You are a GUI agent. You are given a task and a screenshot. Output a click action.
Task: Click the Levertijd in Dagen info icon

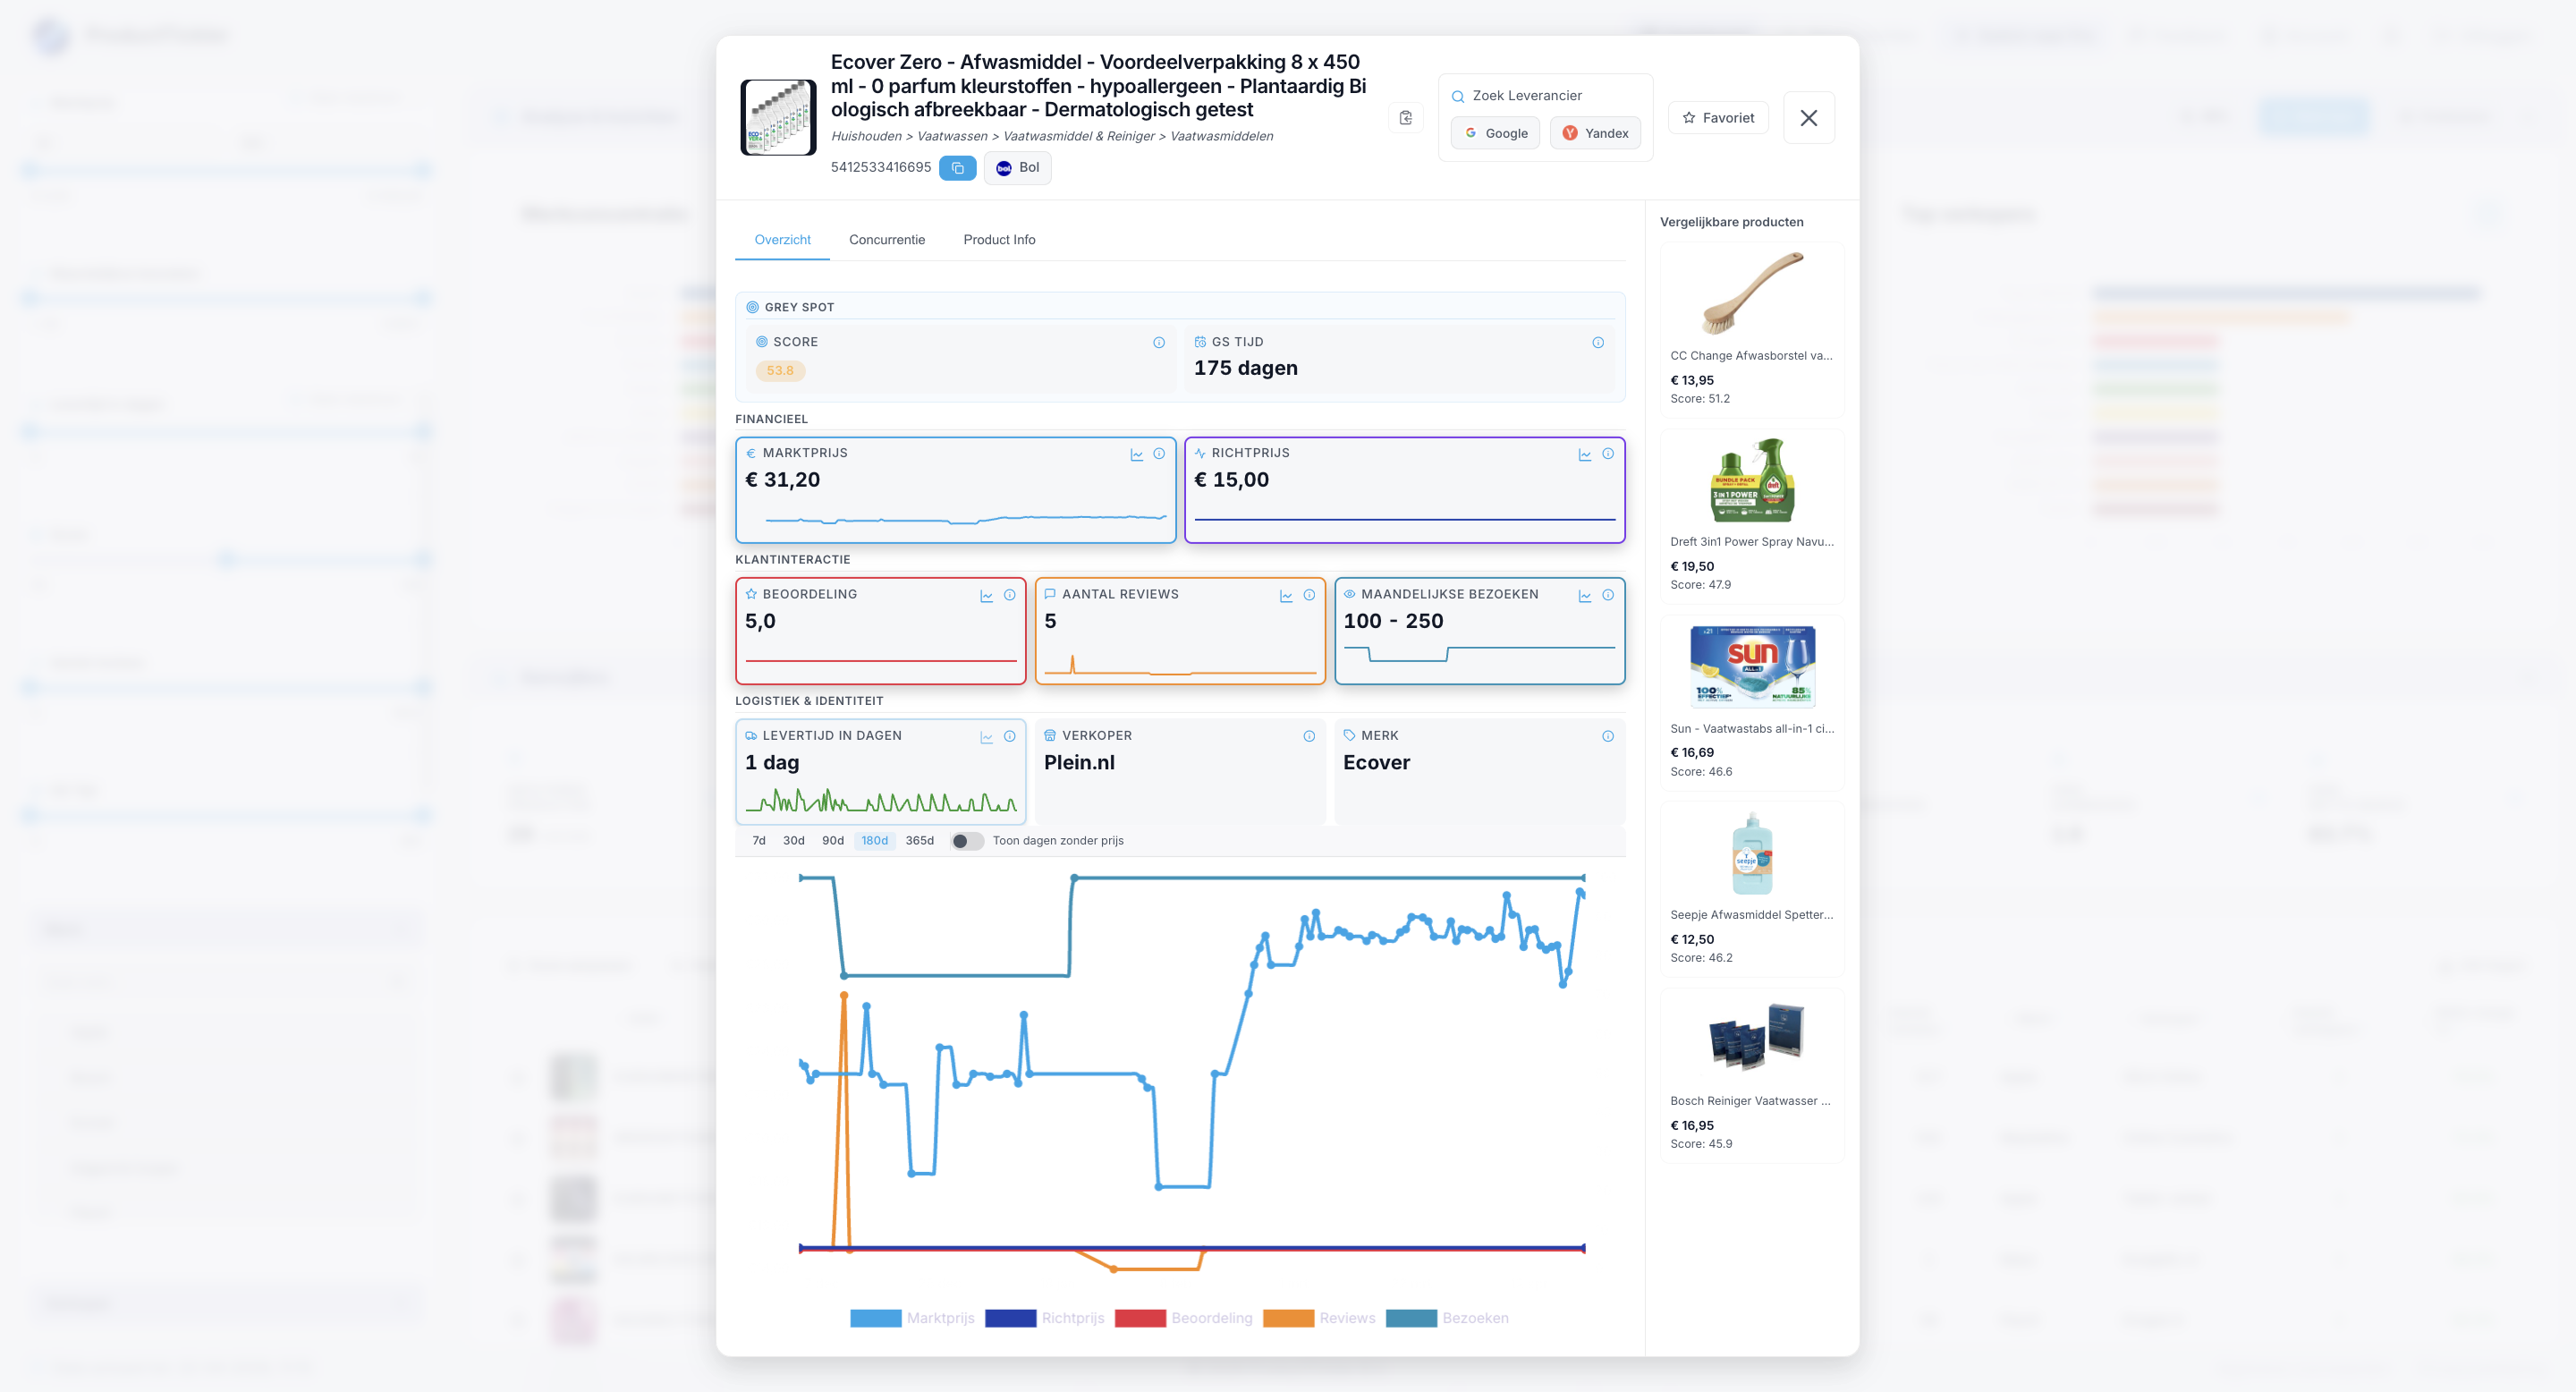click(x=1010, y=736)
